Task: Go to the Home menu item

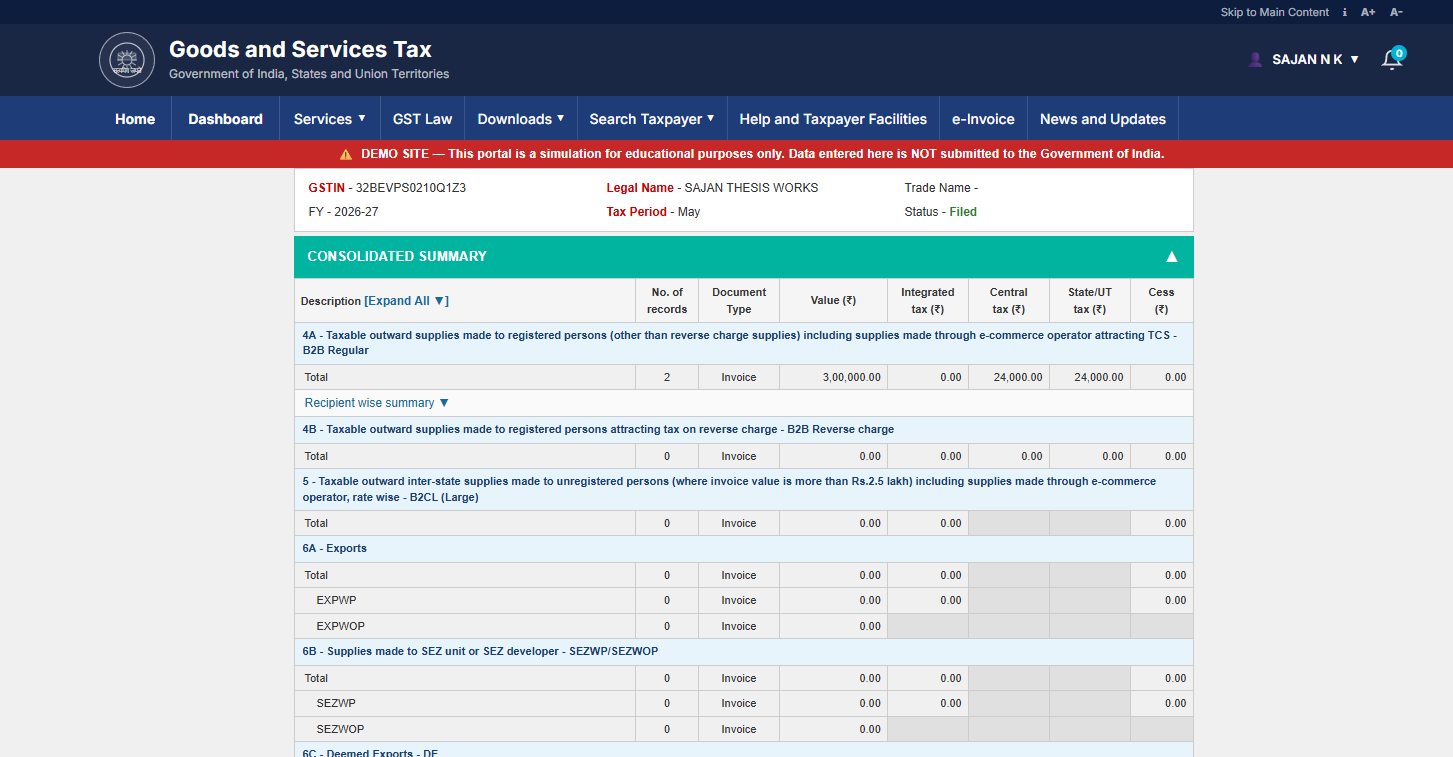Action: [135, 119]
